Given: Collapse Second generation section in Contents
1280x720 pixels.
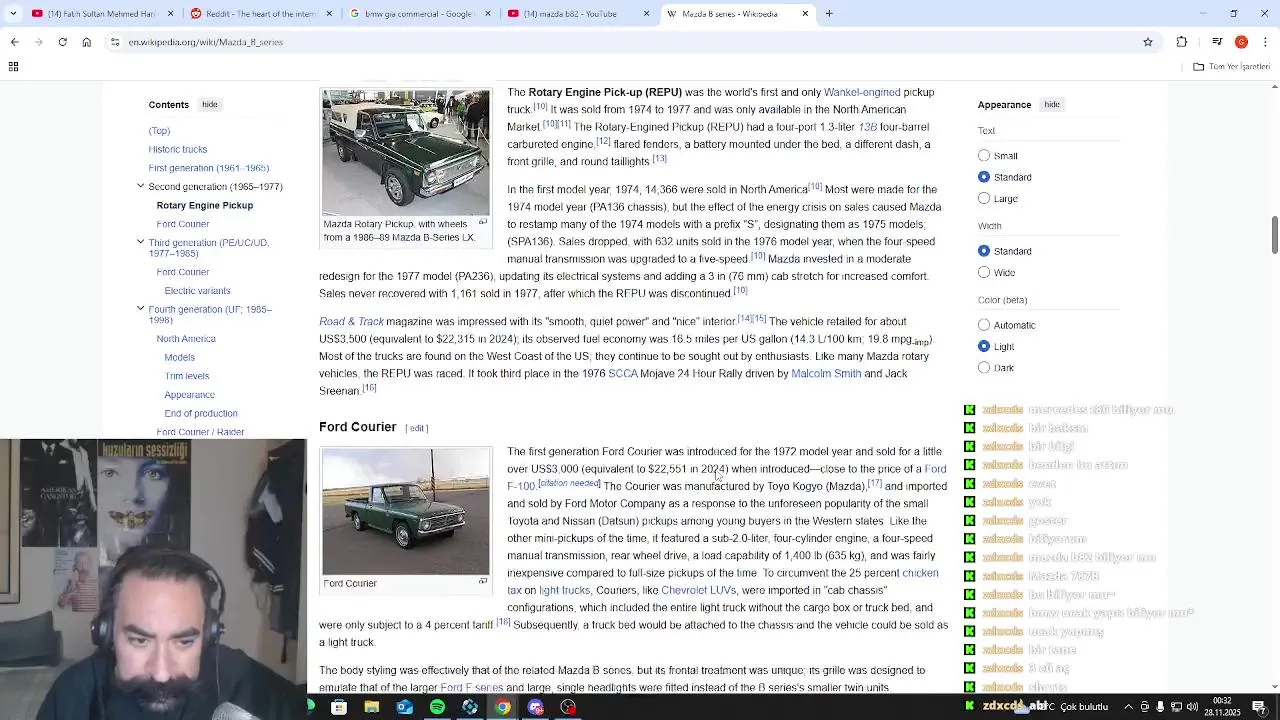Looking at the screenshot, I should [x=141, y=186].
